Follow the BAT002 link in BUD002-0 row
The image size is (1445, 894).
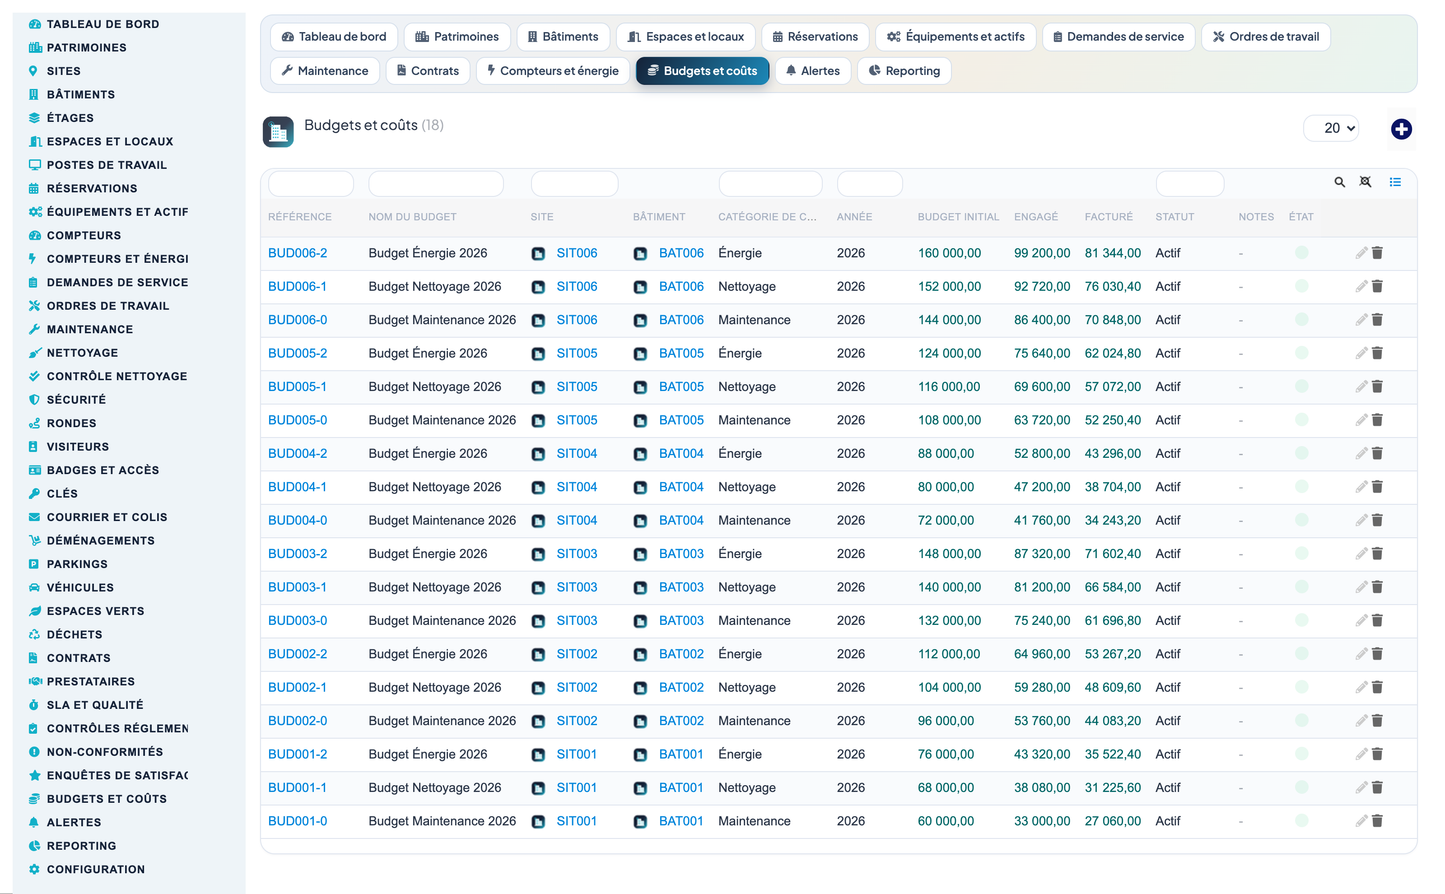pyautogui.click(x=681, y=721)
